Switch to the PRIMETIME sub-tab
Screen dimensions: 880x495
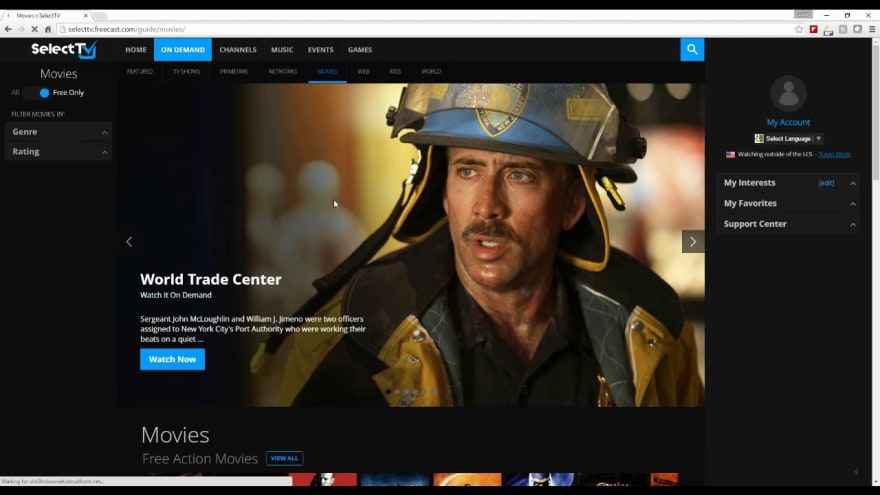tap(234, 72)
